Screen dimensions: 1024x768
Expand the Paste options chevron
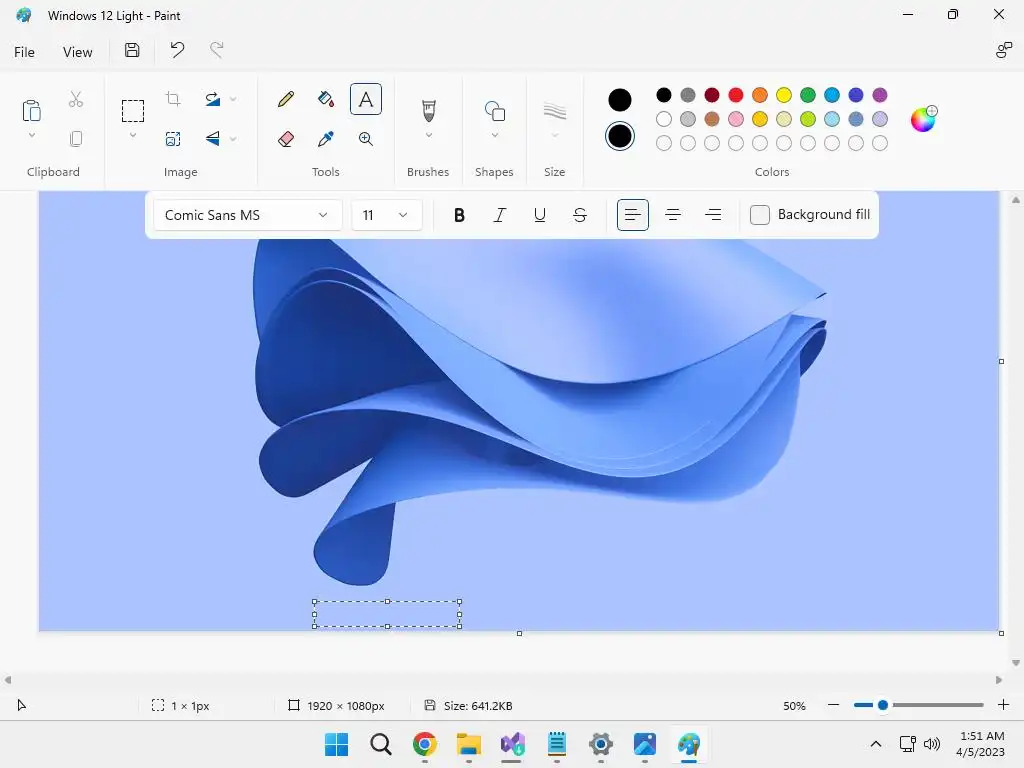[x=31, y=135]
